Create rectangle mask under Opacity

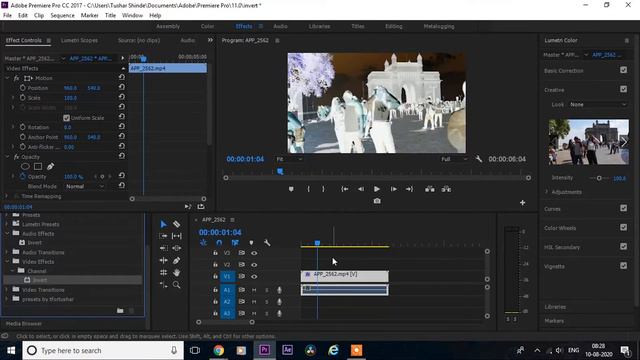tap(38, 167)
